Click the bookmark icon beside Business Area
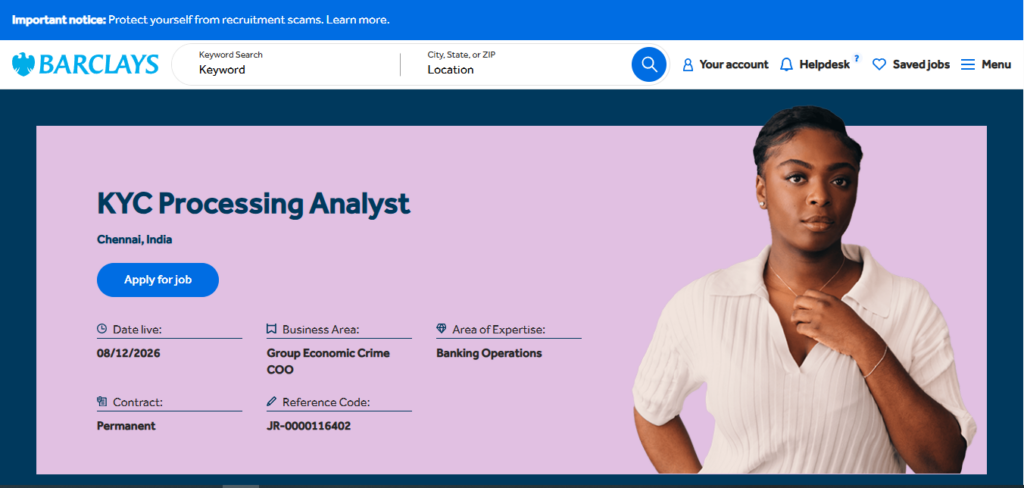1024x488 pixels. click(272, 329)
